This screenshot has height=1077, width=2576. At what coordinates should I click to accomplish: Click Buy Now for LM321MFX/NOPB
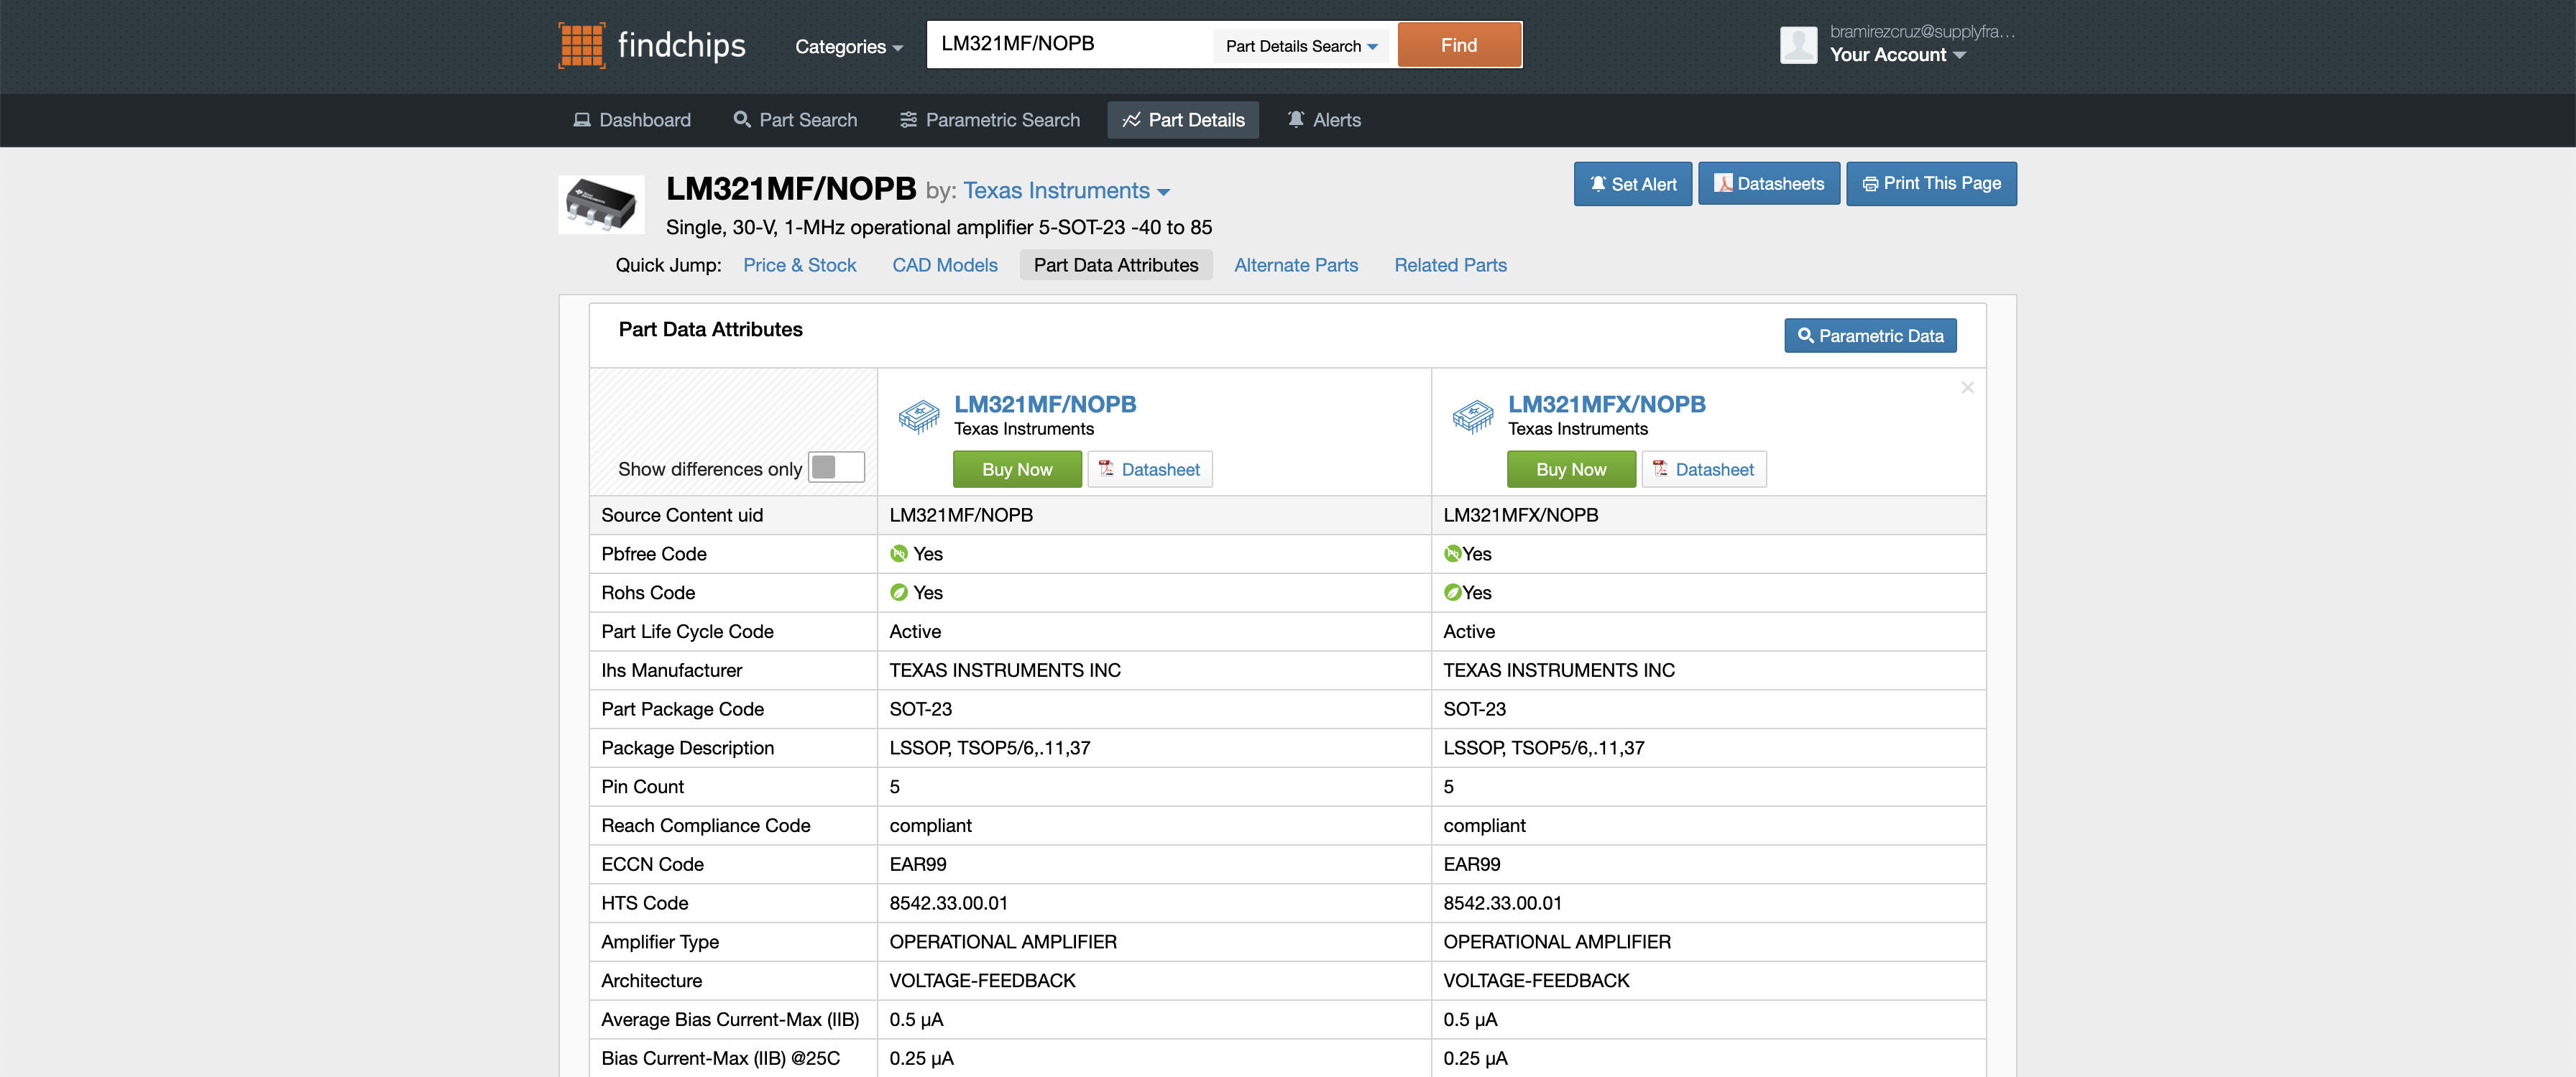coord(1571,469)
